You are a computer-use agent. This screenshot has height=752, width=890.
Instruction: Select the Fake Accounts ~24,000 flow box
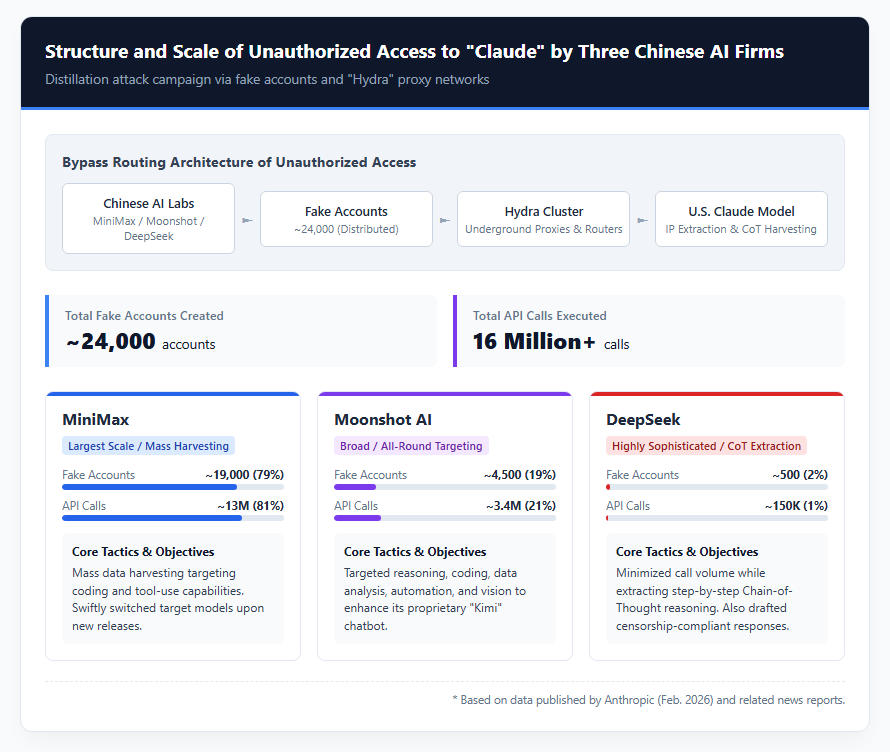tap(346, 219)
